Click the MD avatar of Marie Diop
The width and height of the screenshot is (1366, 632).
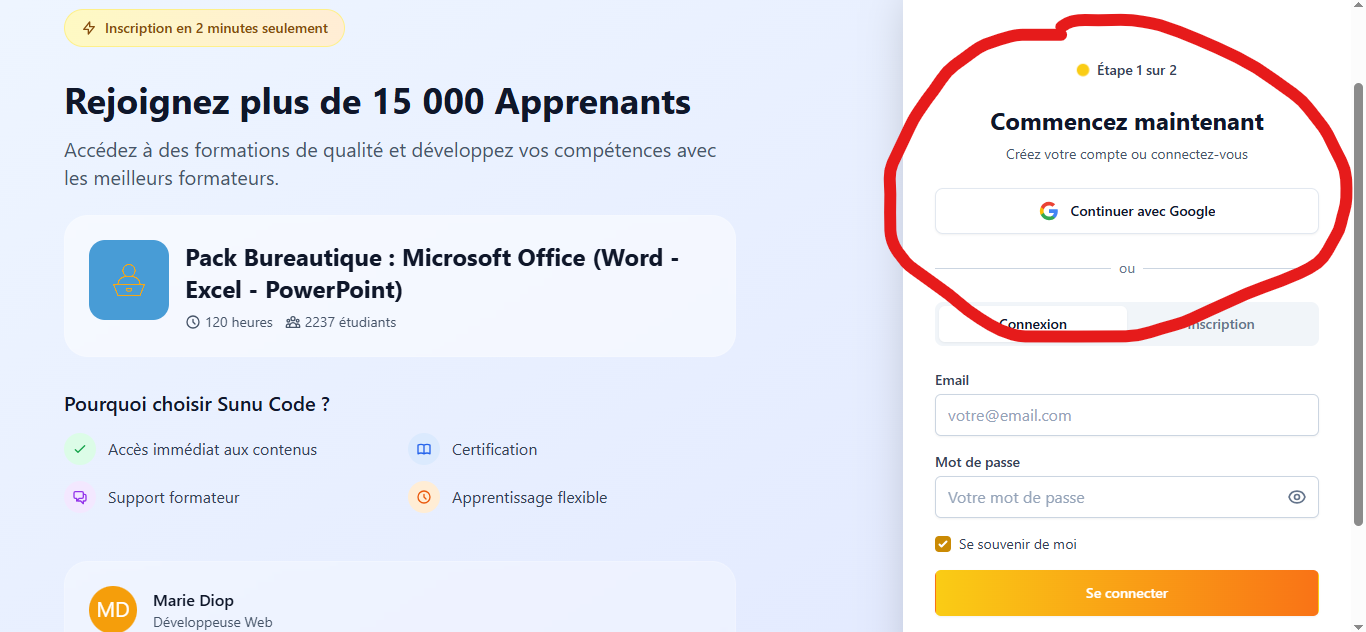pos(113,609)
